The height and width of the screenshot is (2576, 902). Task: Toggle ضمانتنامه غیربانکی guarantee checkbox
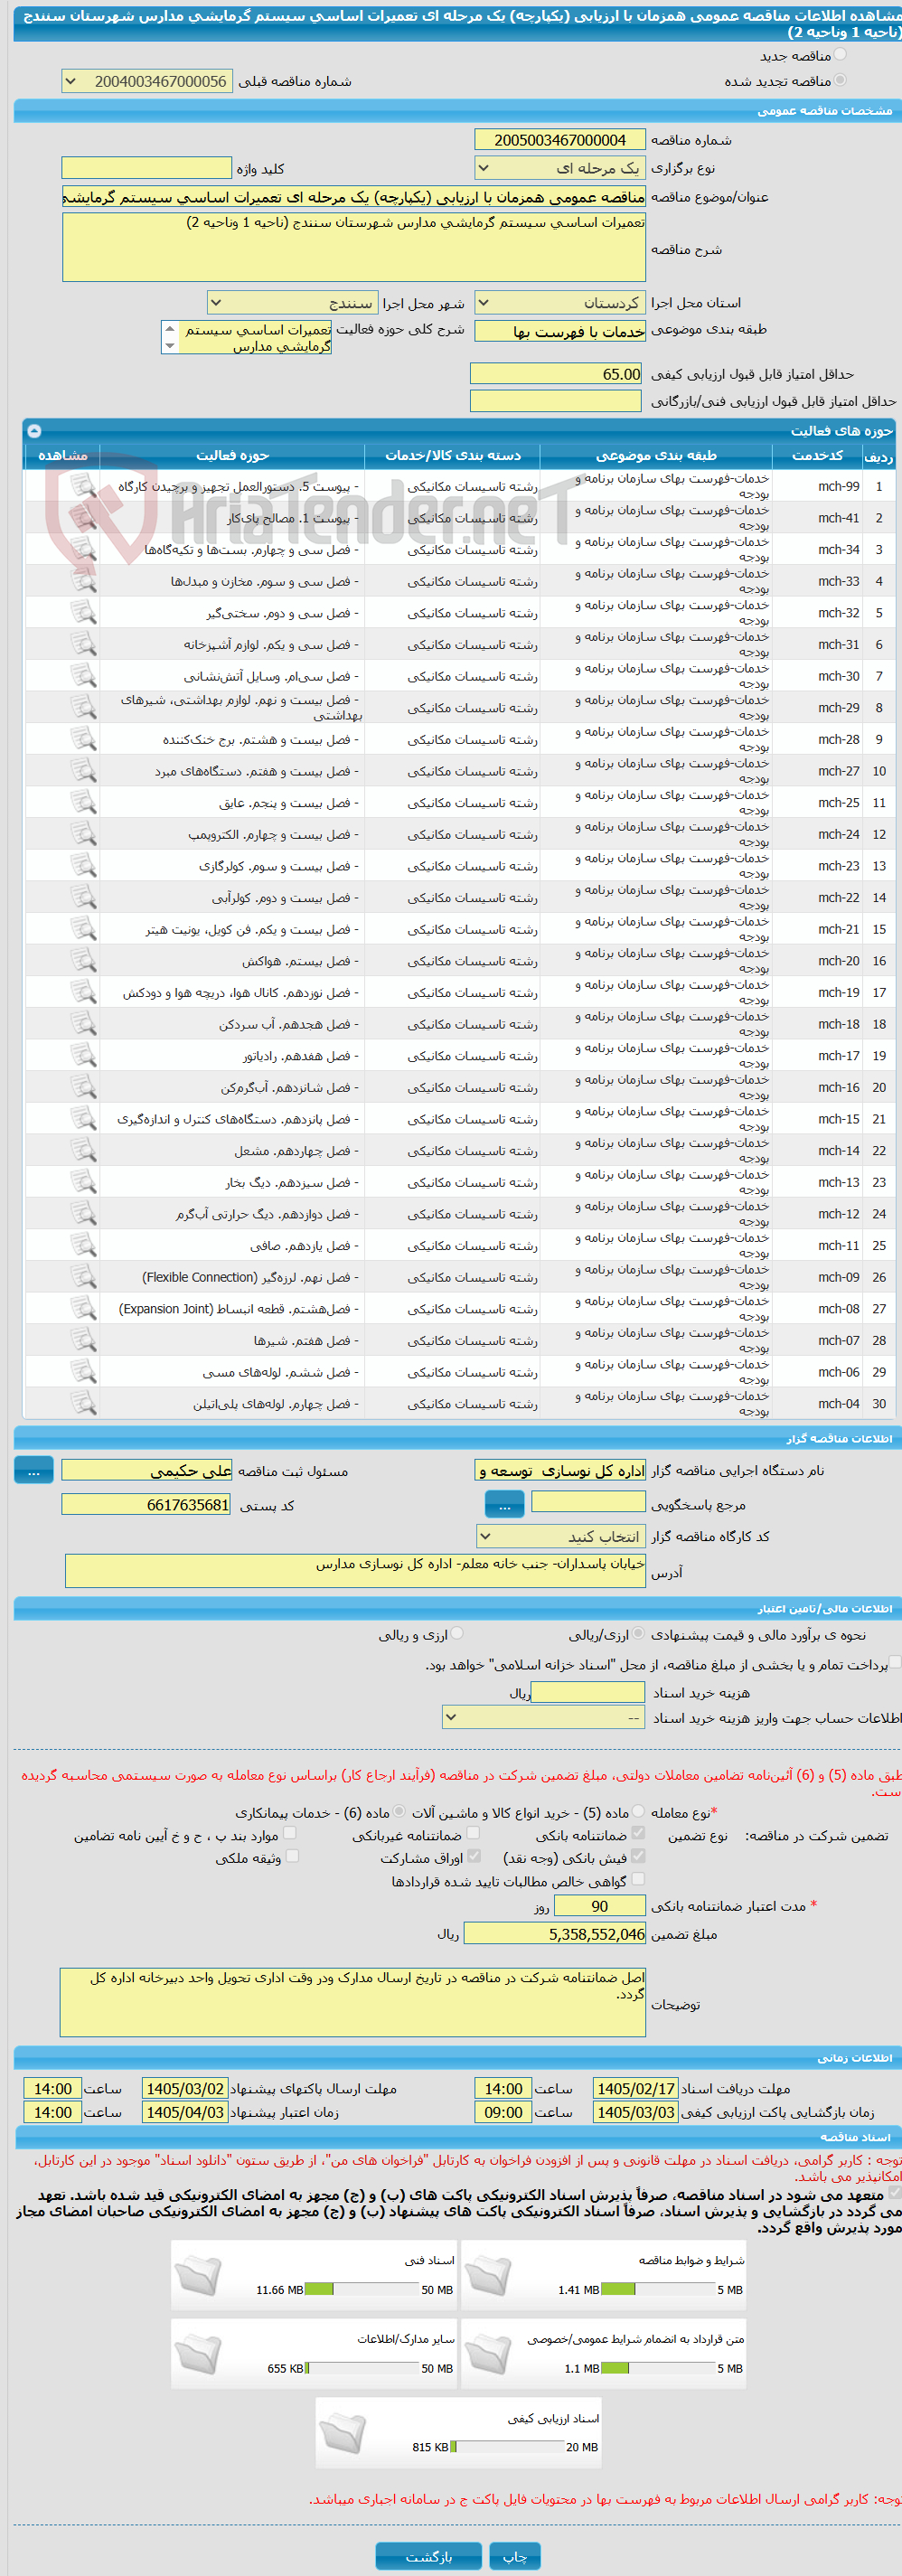tap(473, 1834)
